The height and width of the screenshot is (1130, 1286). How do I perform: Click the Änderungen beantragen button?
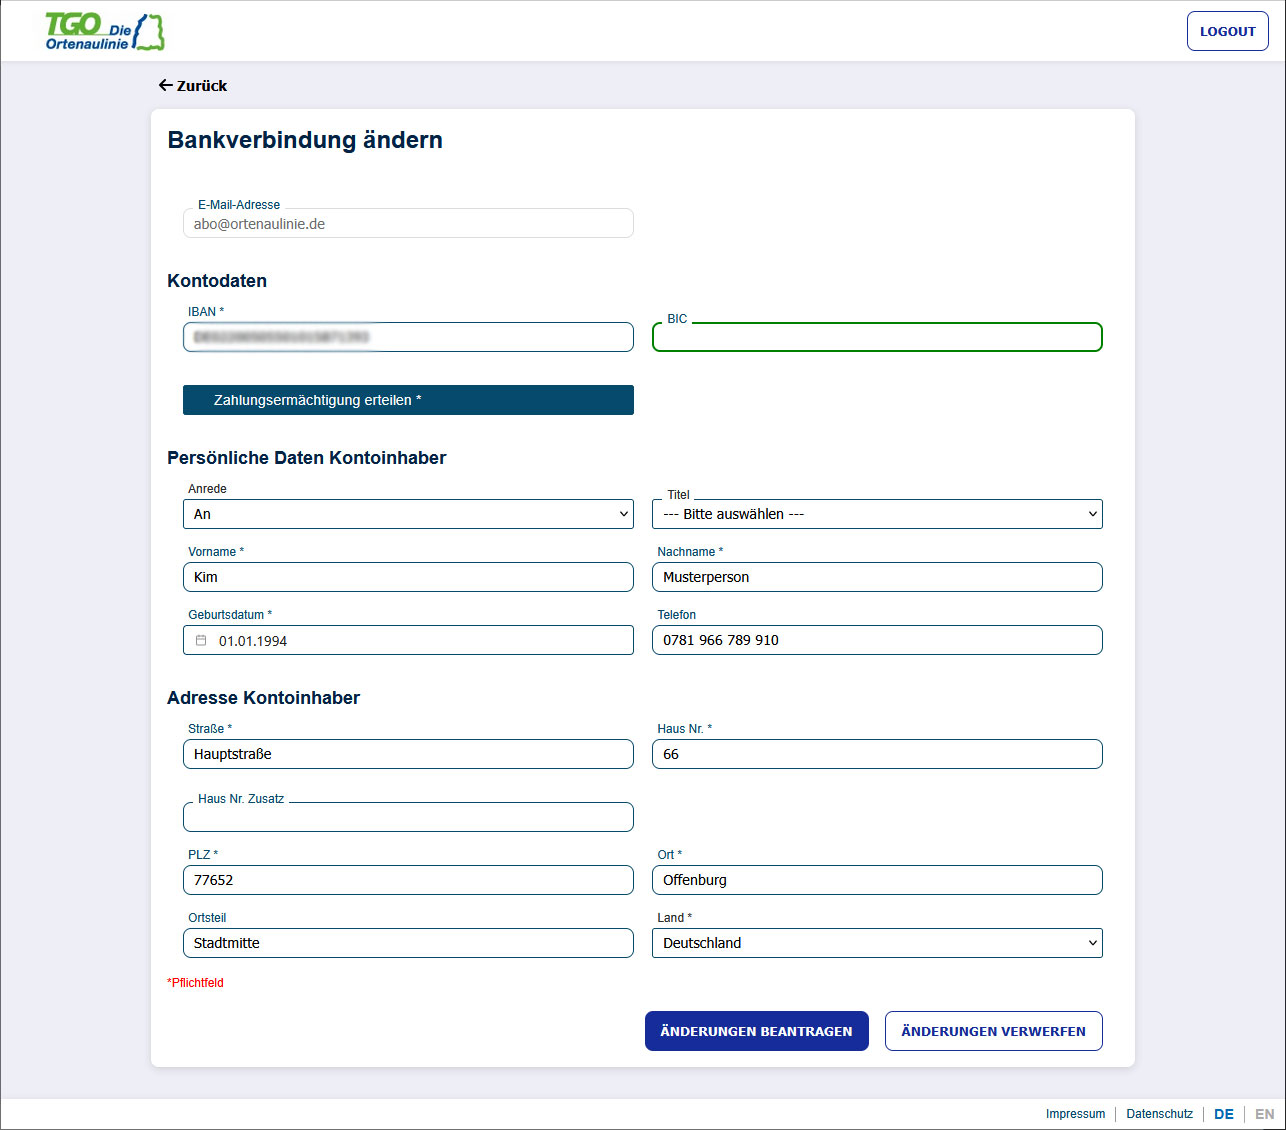(x=756, y=1031)
